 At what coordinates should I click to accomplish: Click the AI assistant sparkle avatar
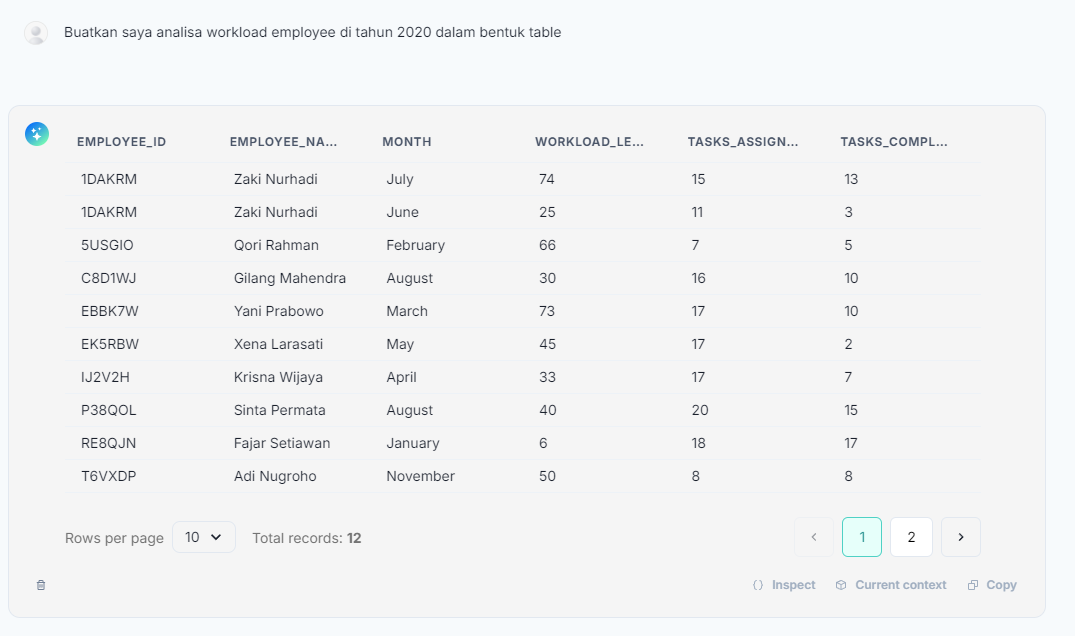coord(37,134)
